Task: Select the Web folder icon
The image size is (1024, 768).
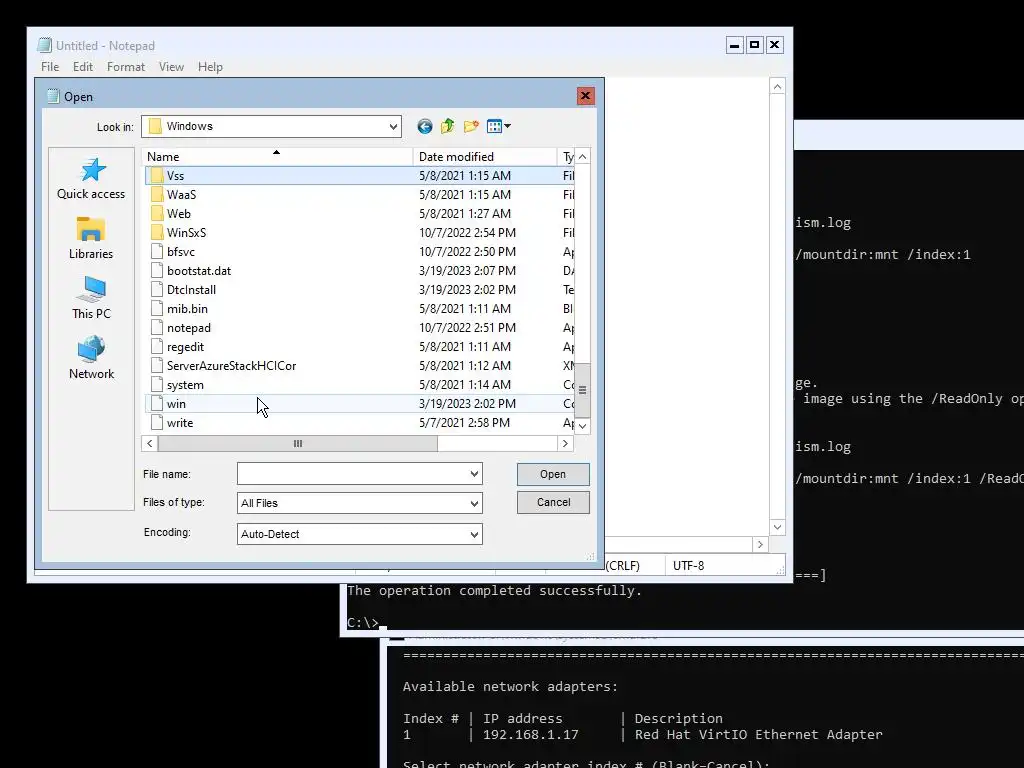Action: (x=156, y=214)
